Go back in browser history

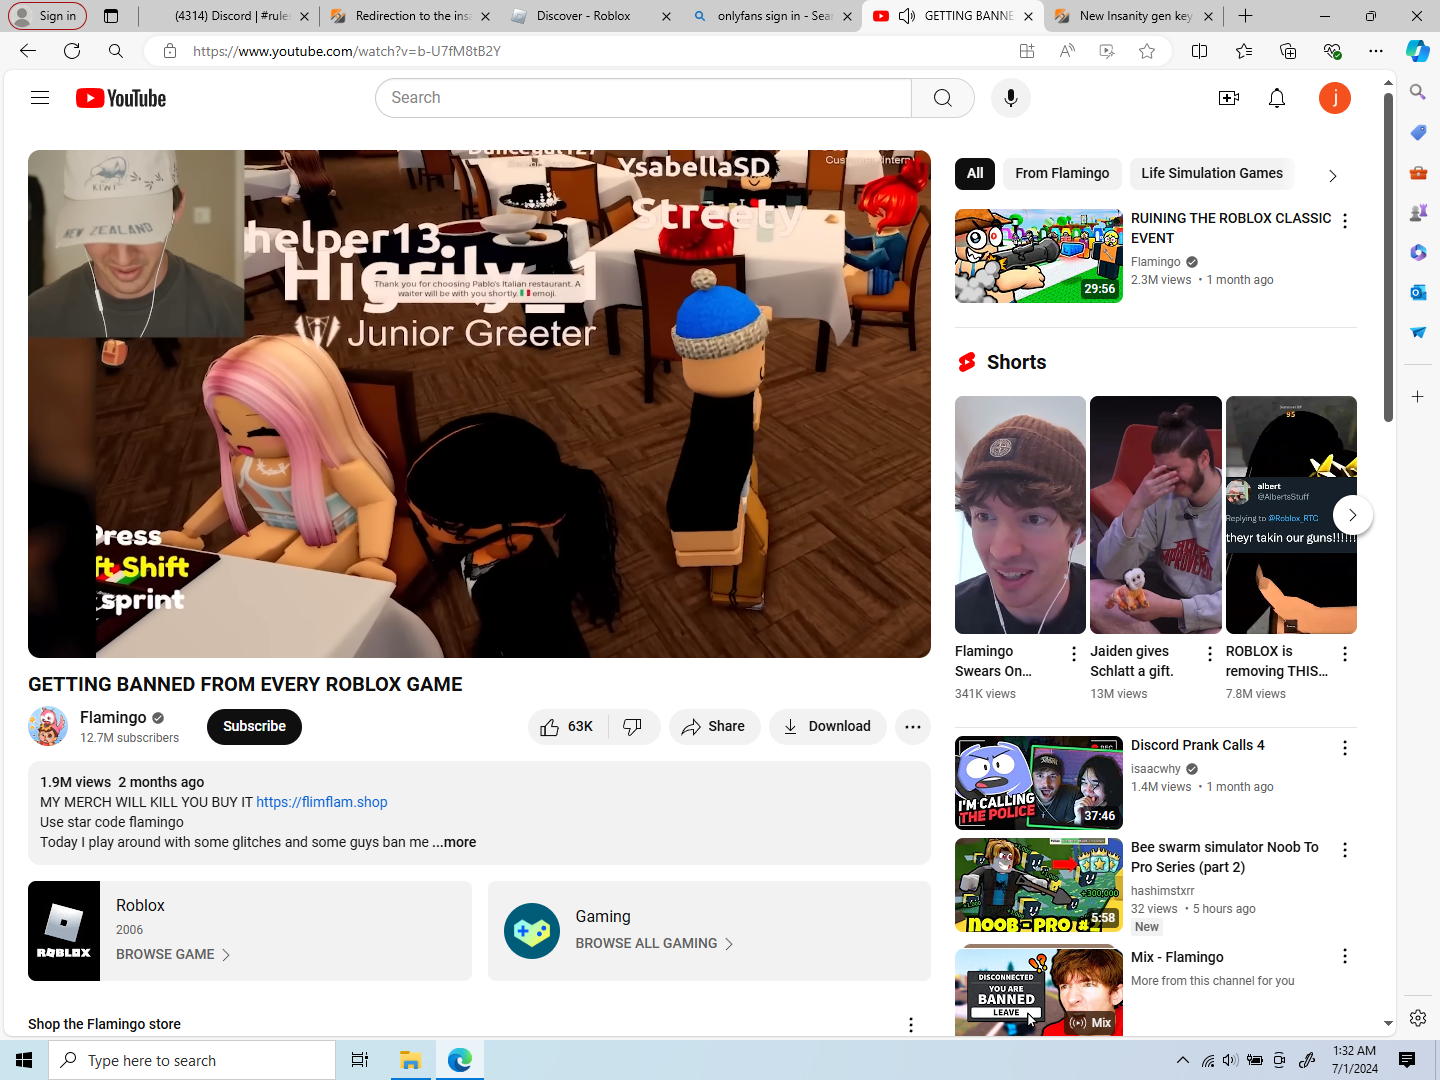(x=28, y=51)
